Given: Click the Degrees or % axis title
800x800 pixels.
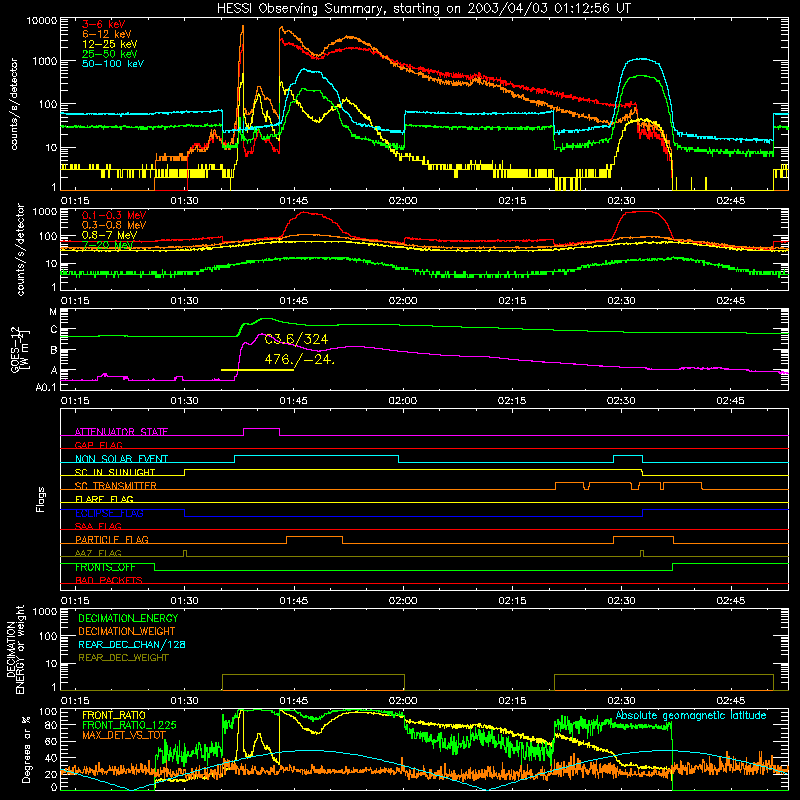Looking at the screenshot, I should click(26, 749).
